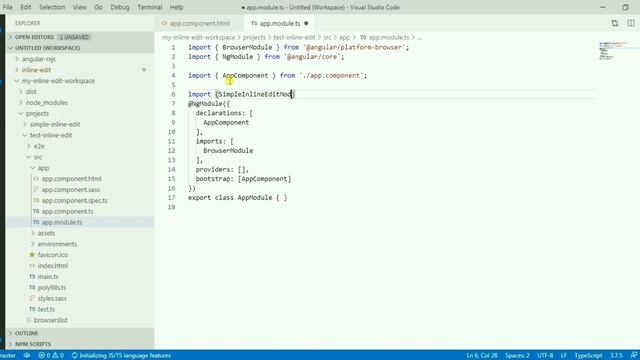
Task: Change UTF-8 file encoding
Action: (x=545, y=356)
